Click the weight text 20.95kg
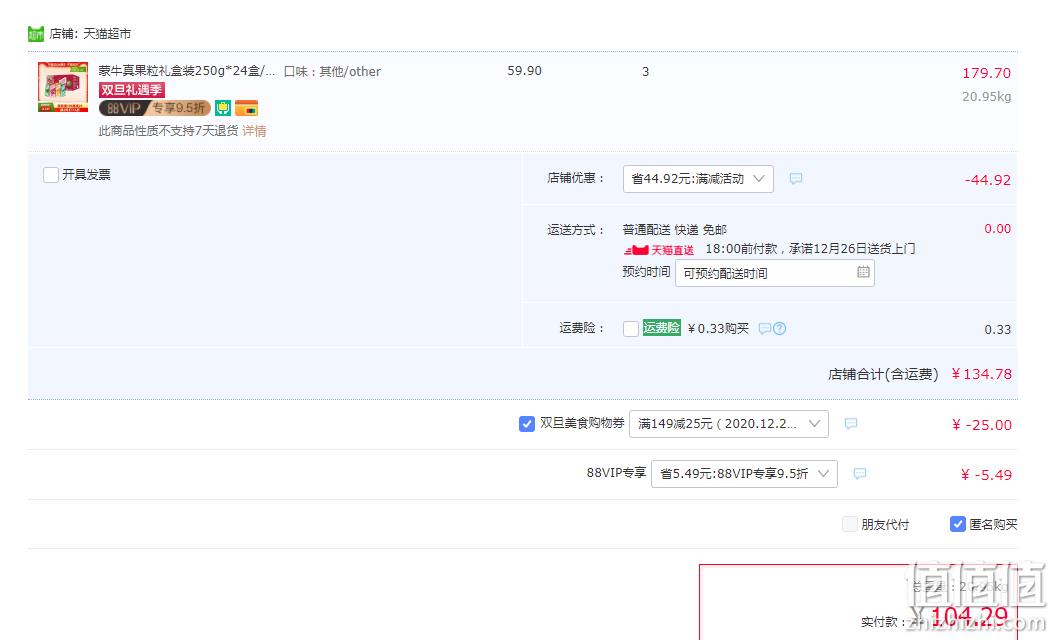This screenshot has width=1055, height=640. tap(986, 97)
